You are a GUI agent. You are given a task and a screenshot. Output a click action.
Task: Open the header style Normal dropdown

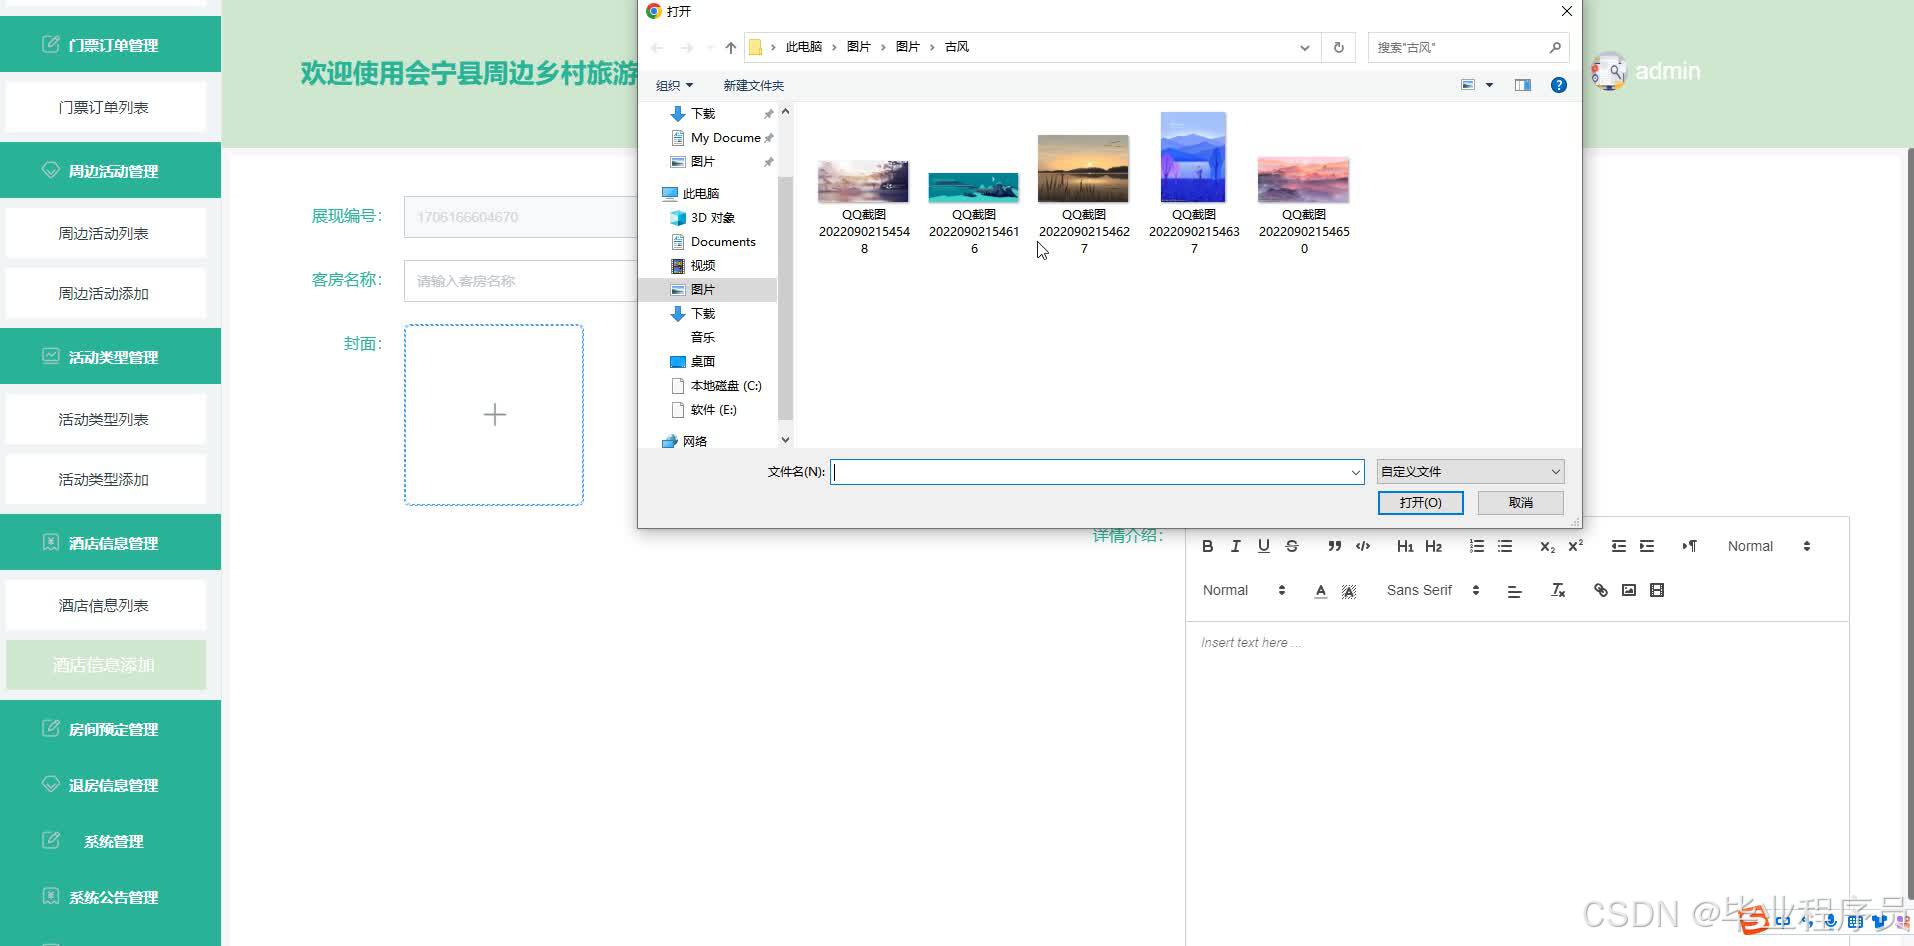click(1244, 590)
